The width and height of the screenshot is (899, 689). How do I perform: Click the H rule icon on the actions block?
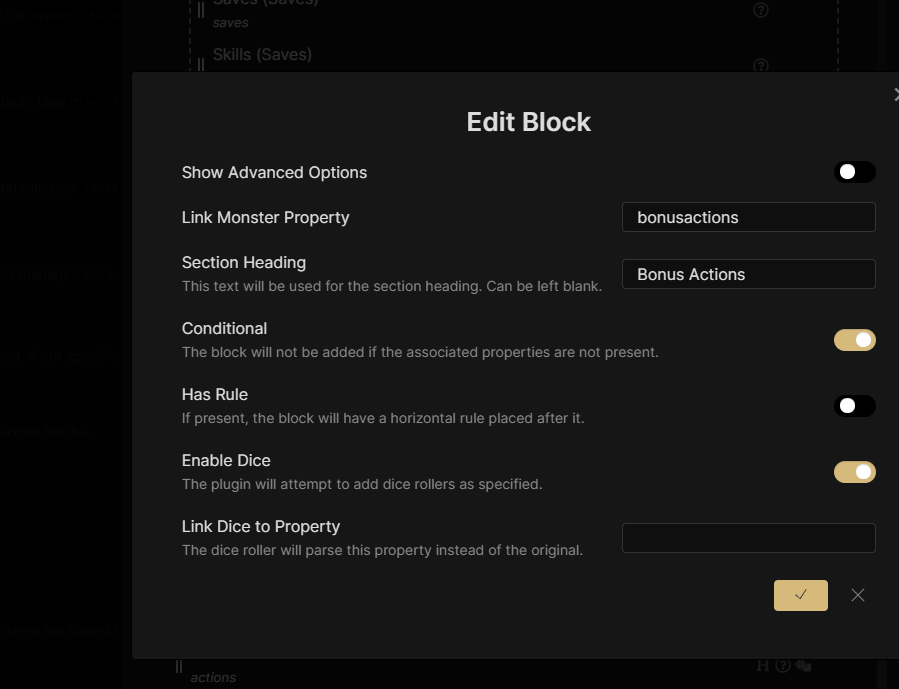pyautogui.click(x=763, y=662)
